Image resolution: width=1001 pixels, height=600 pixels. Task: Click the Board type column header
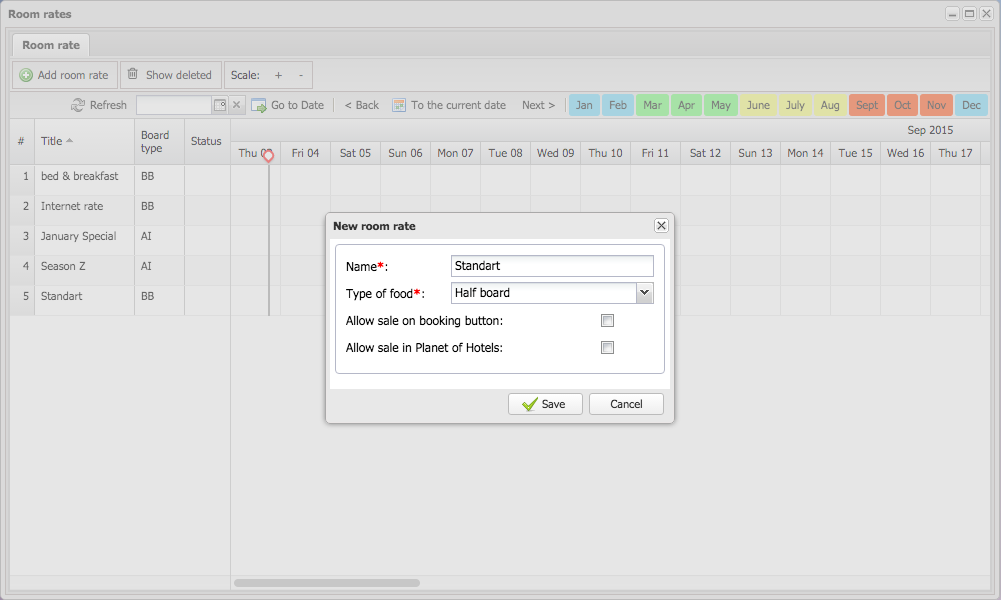pyautogui.click(x=160, y=142)
